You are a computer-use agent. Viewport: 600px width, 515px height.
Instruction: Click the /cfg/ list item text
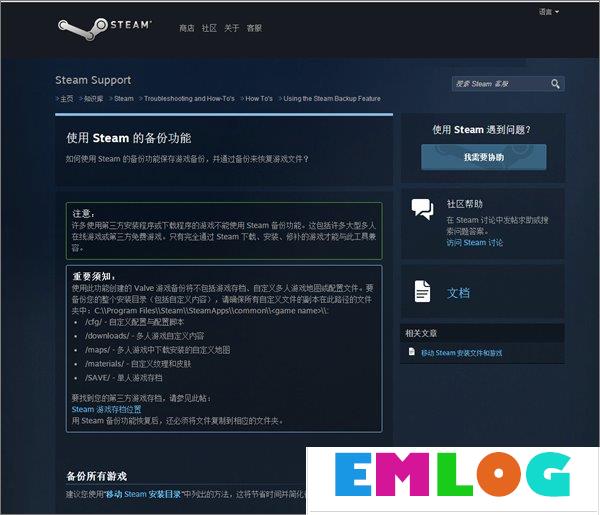[134, 322]
